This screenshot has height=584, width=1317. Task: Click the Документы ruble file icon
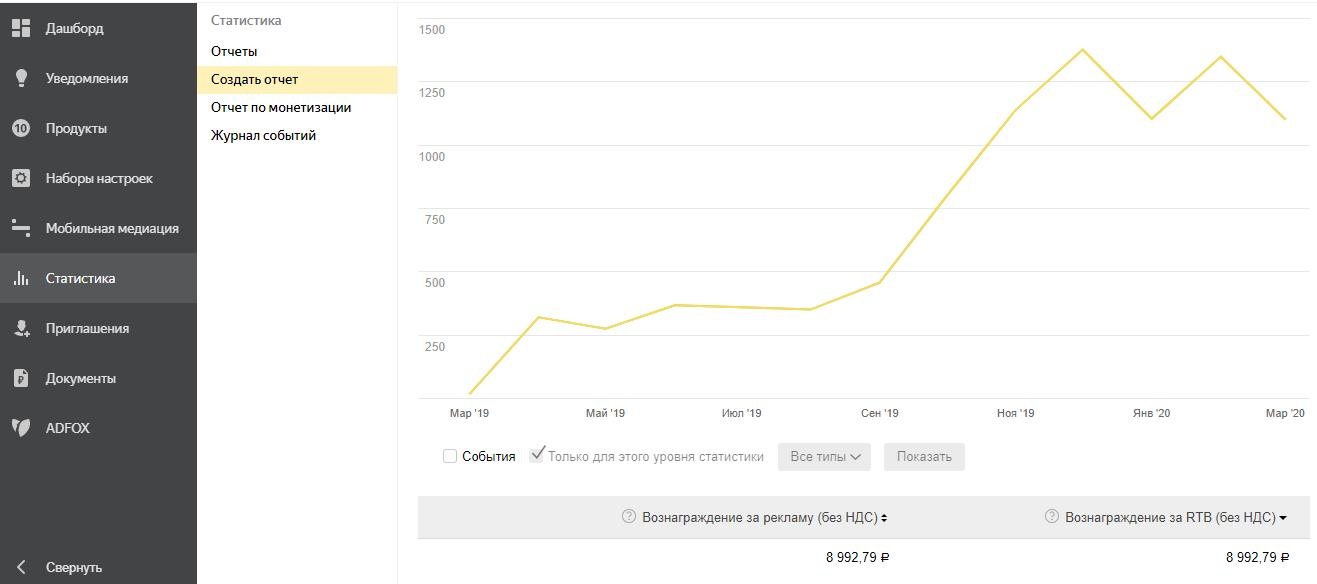point(21,378)
